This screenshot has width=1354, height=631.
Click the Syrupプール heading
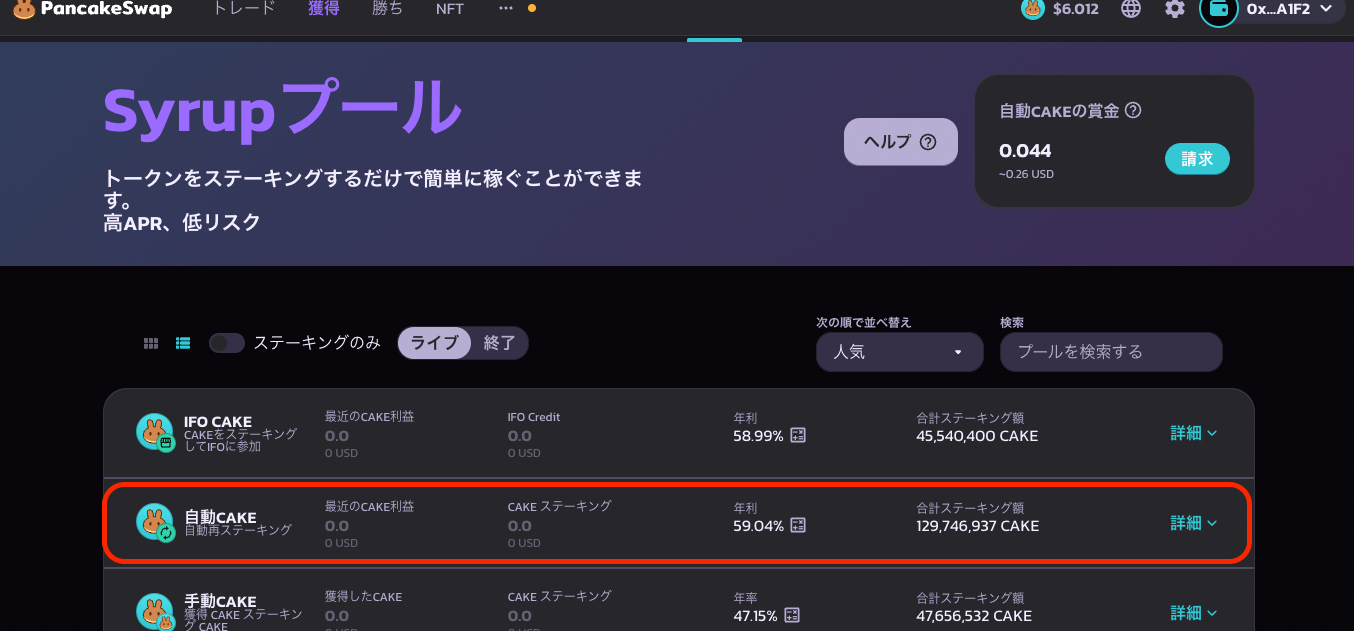point(282,110)
